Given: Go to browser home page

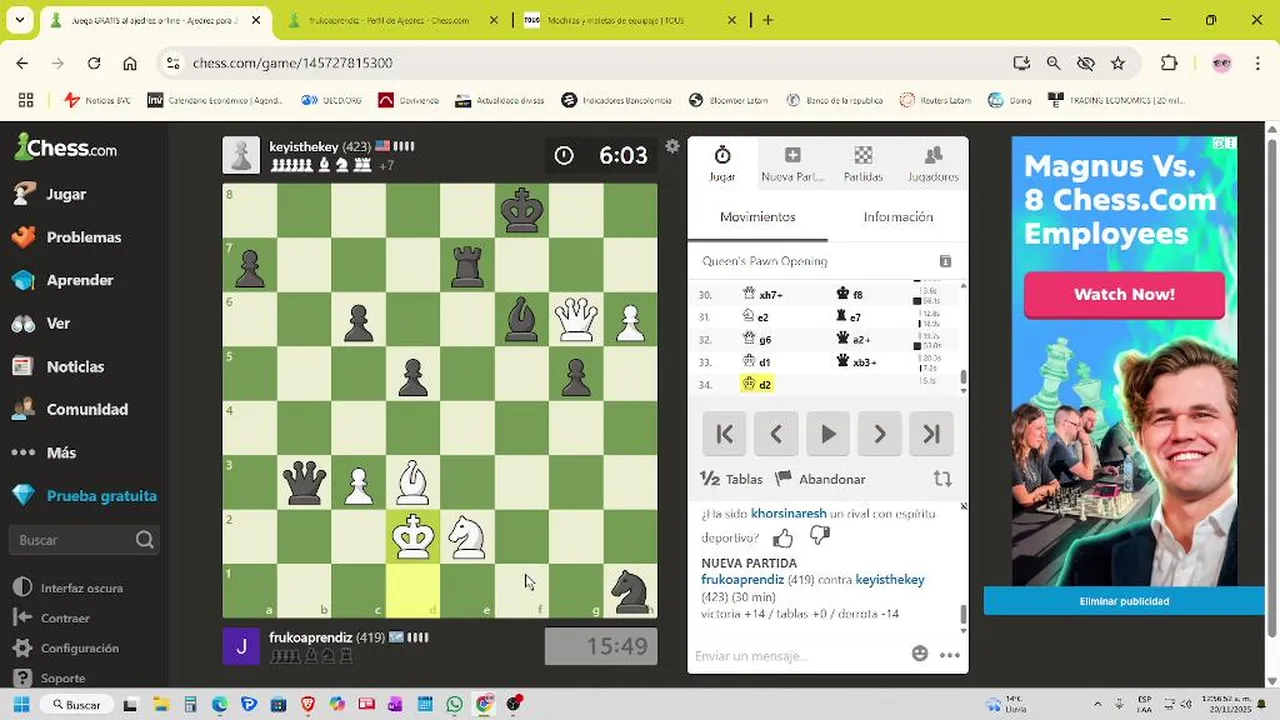Looking at the screenshot, I should point(130,63).
